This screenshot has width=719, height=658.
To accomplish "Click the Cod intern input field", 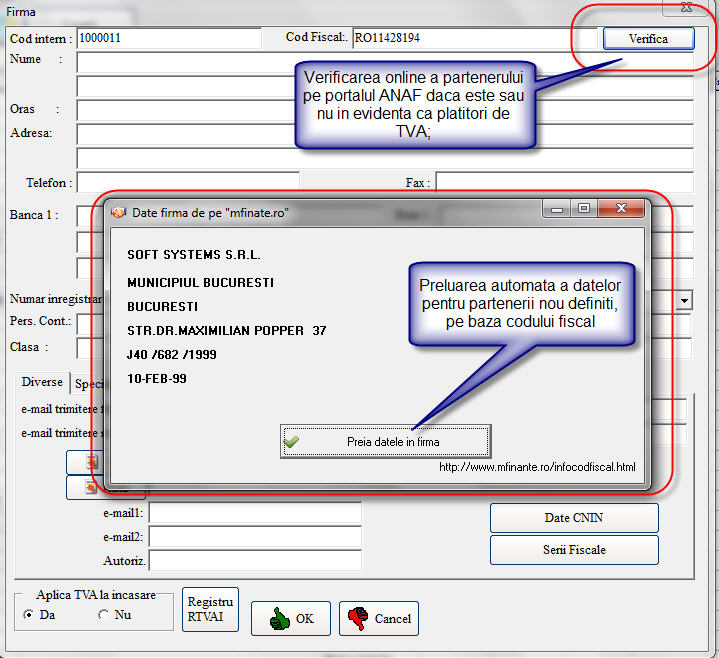I will pos(167,38).
